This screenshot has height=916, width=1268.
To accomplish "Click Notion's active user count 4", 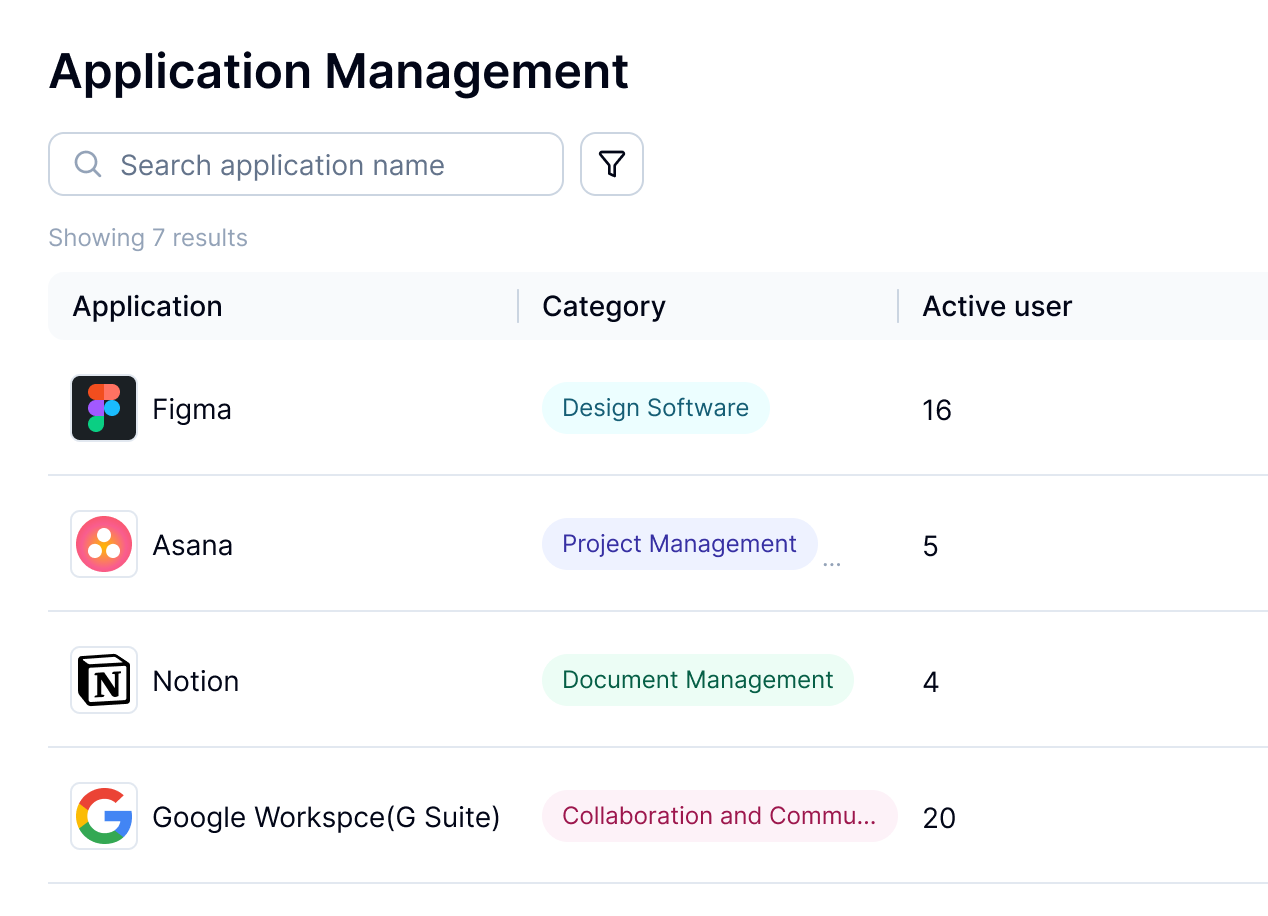I will click(x=930, y=682).
